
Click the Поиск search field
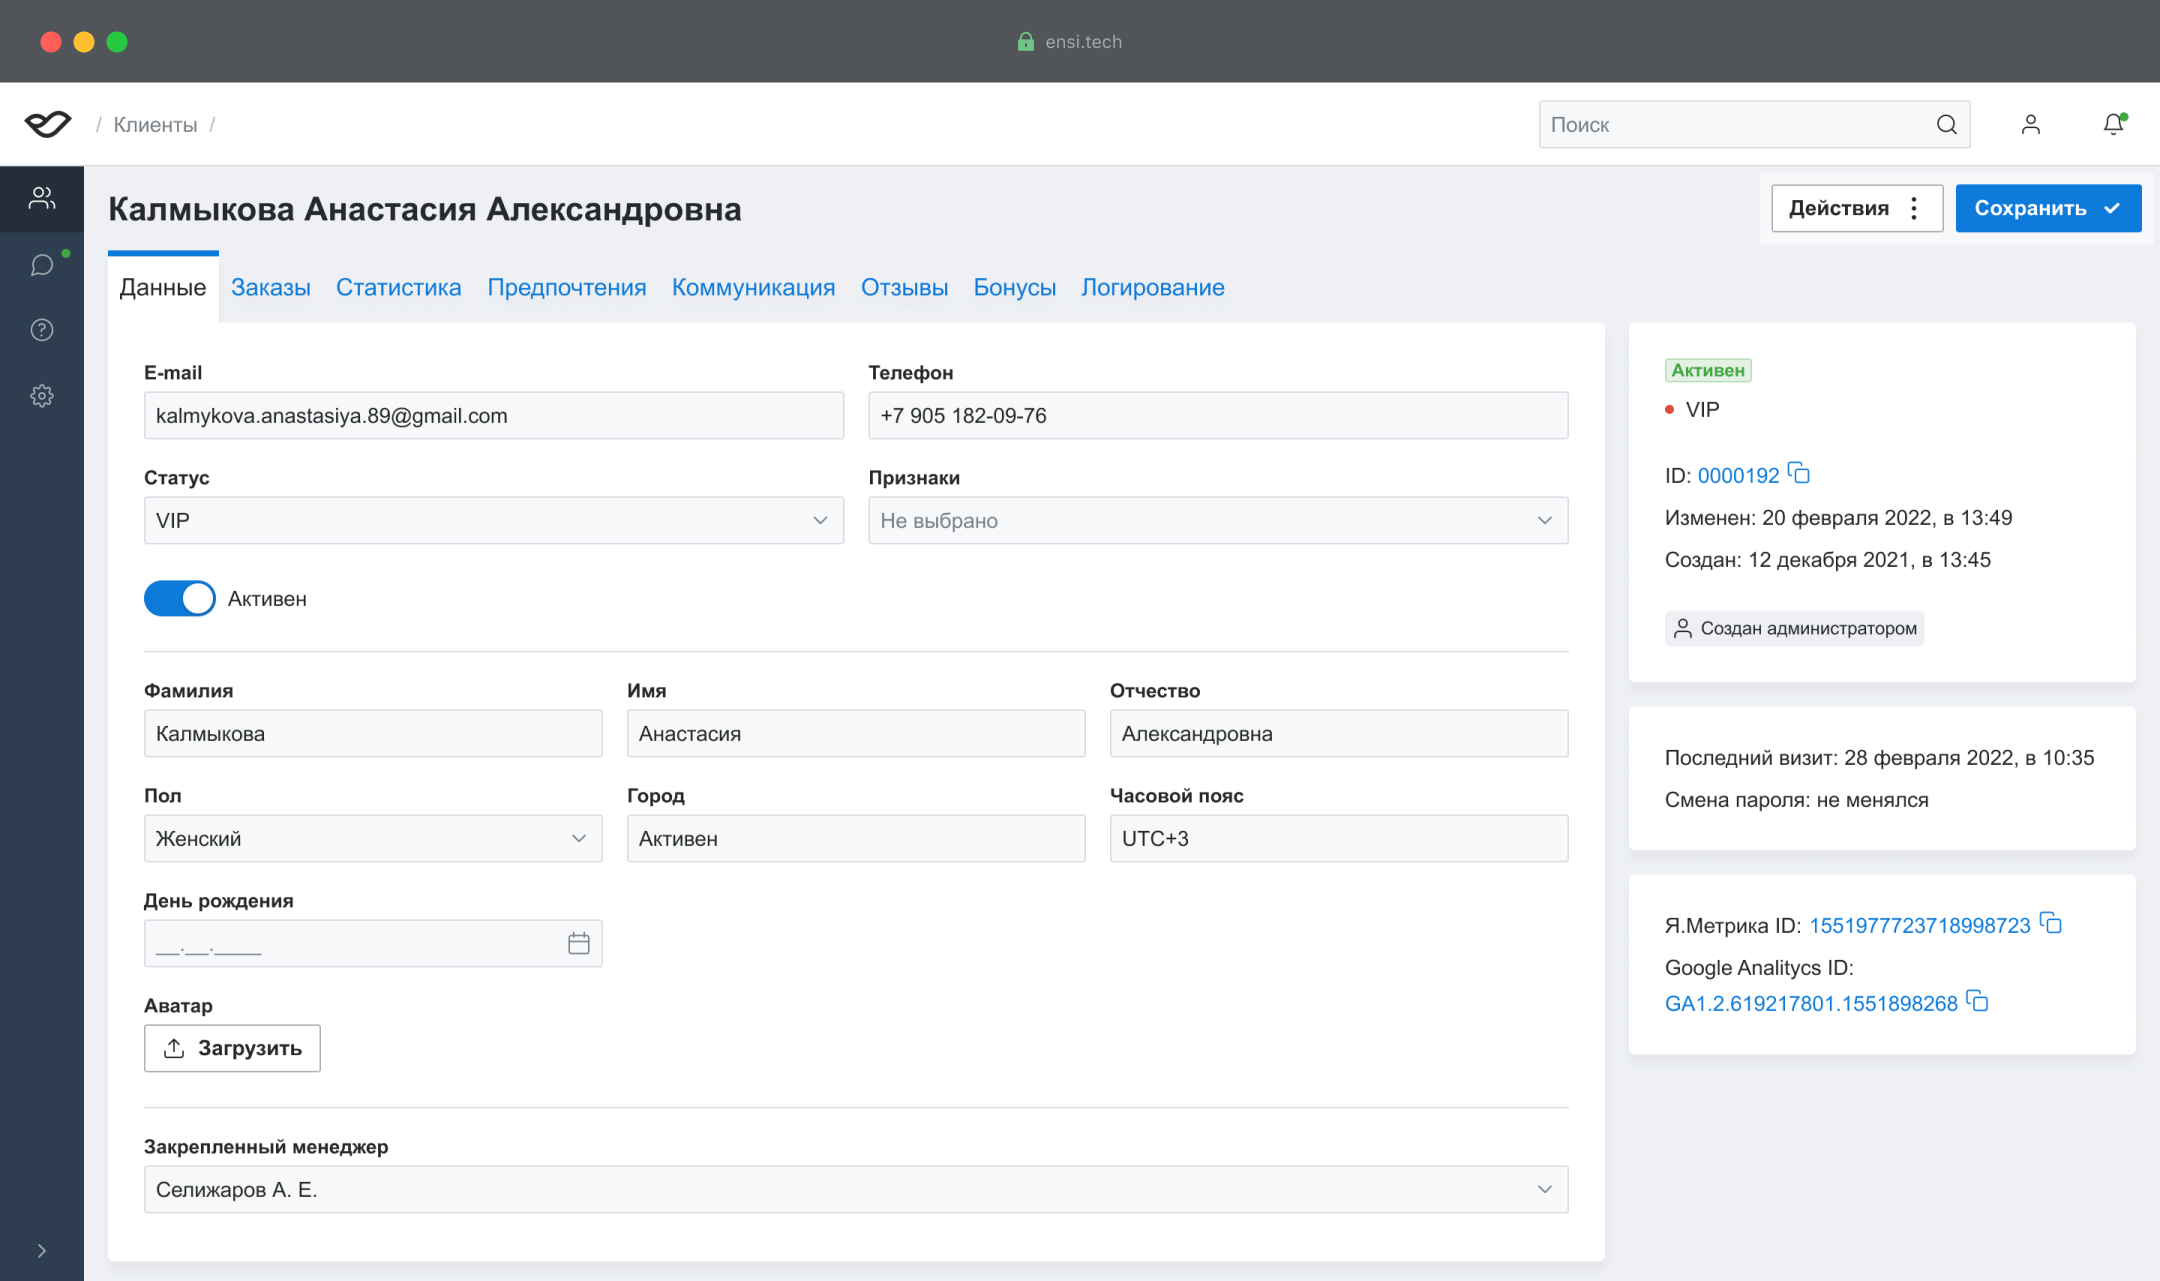click(x=1738, y=124)
